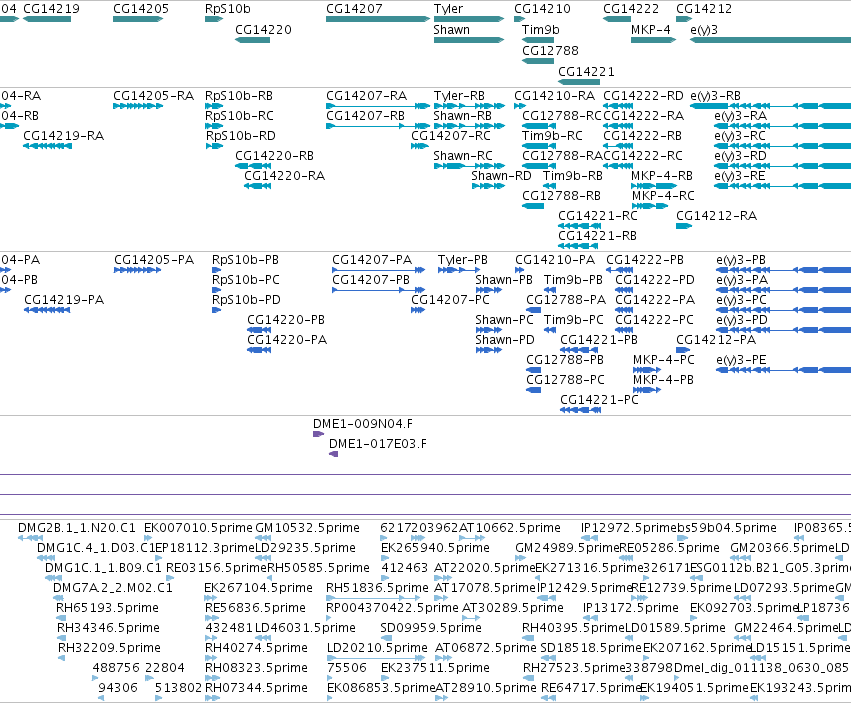Select the CG14205-PA protein glyph
This screenshot has height=703, width=851.
pyautogui.click(x=138, y=270)
